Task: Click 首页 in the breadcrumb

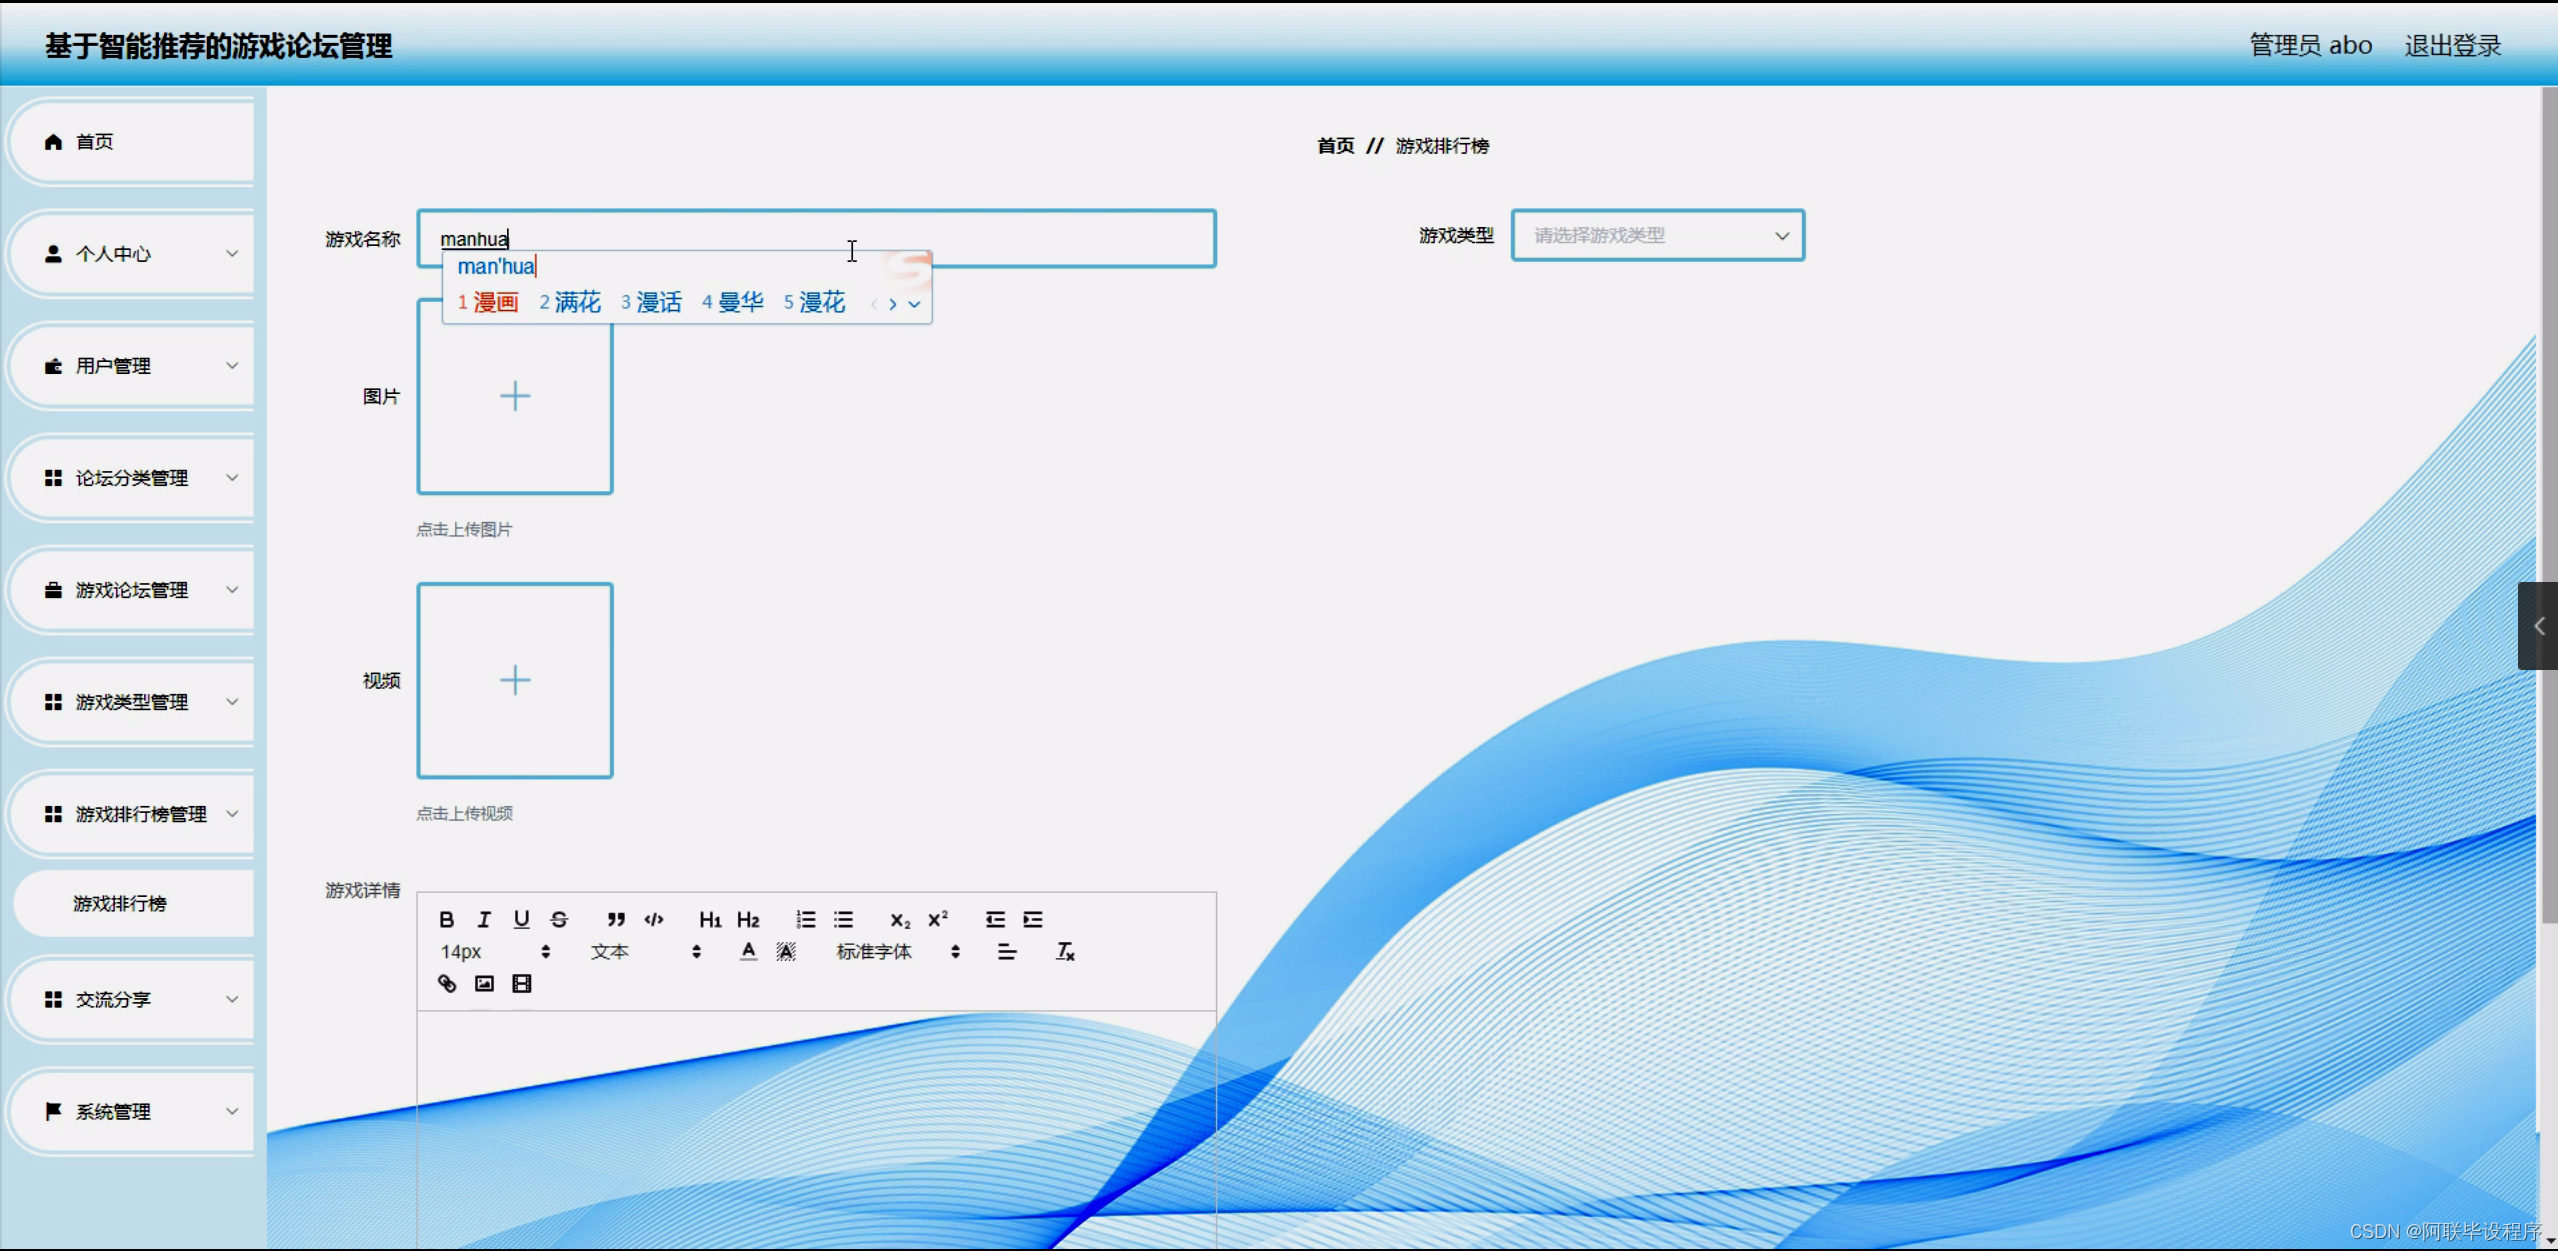Action: pyautogui.click(x=1335, y=146)
